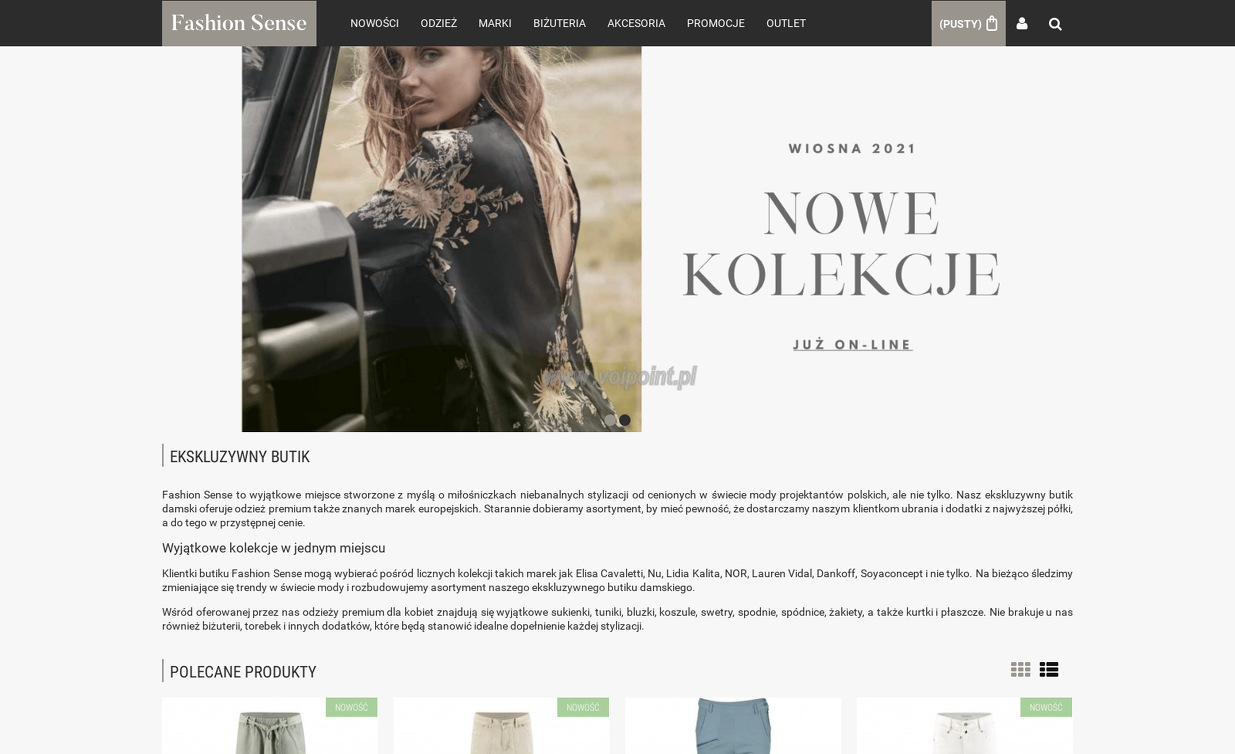
Task: Open the user account icon
Action: (x=1022, y=23)
